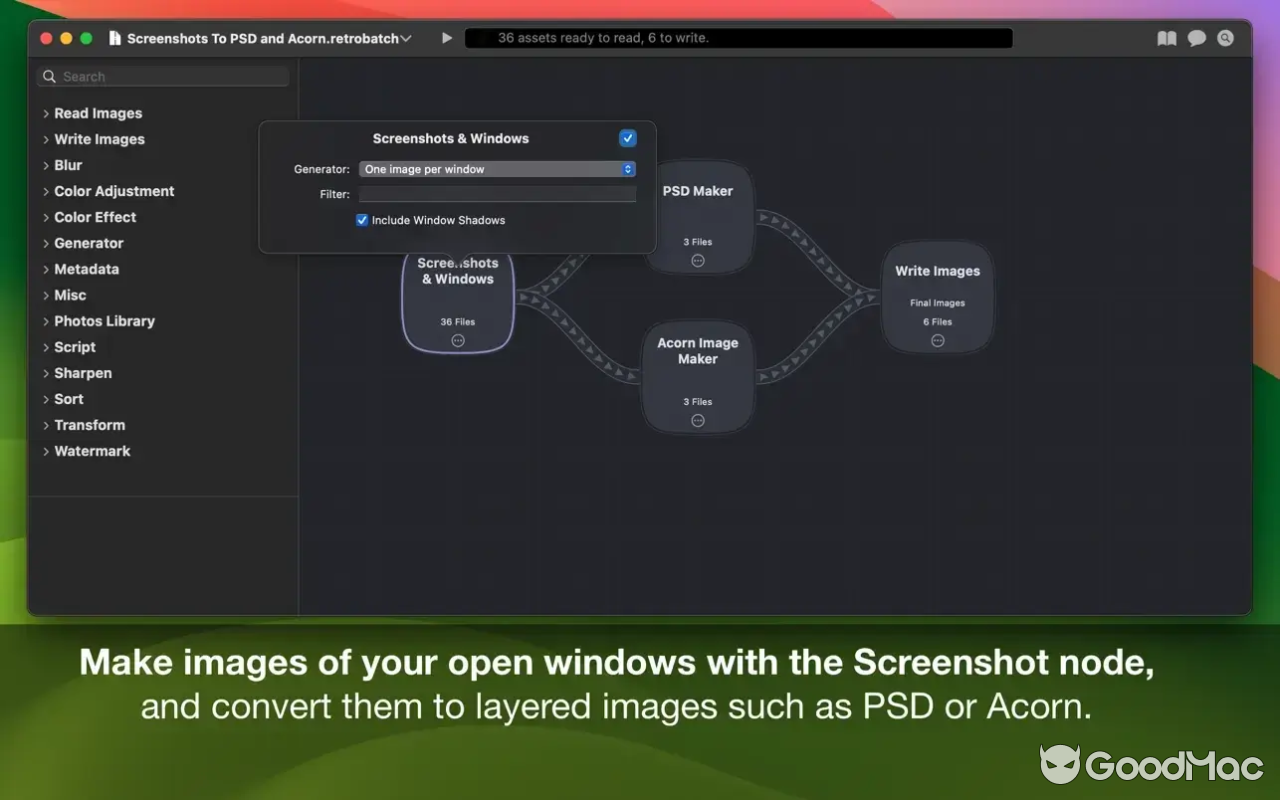
Task: Select Watermark in the sidebar
Action: pyautogui.click(x=92, y=451)
